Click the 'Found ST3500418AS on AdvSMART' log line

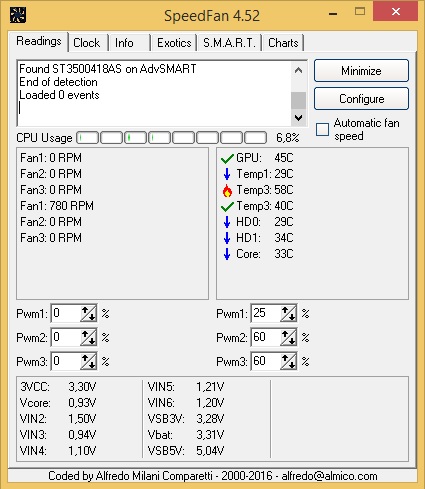coord(108,69)
